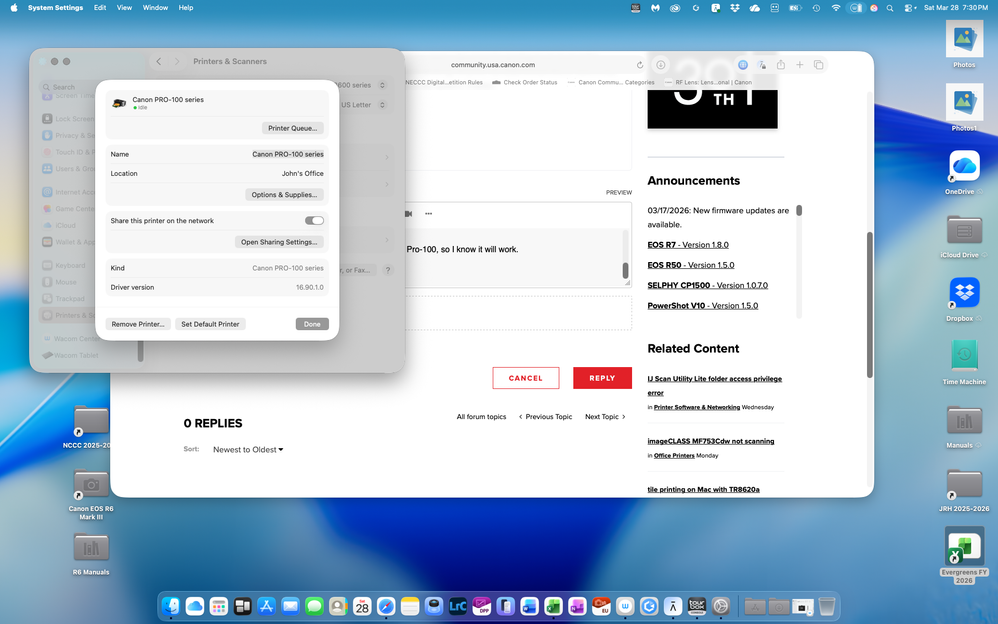
Task: Click the Safari address bar
Action: (493, 65)
